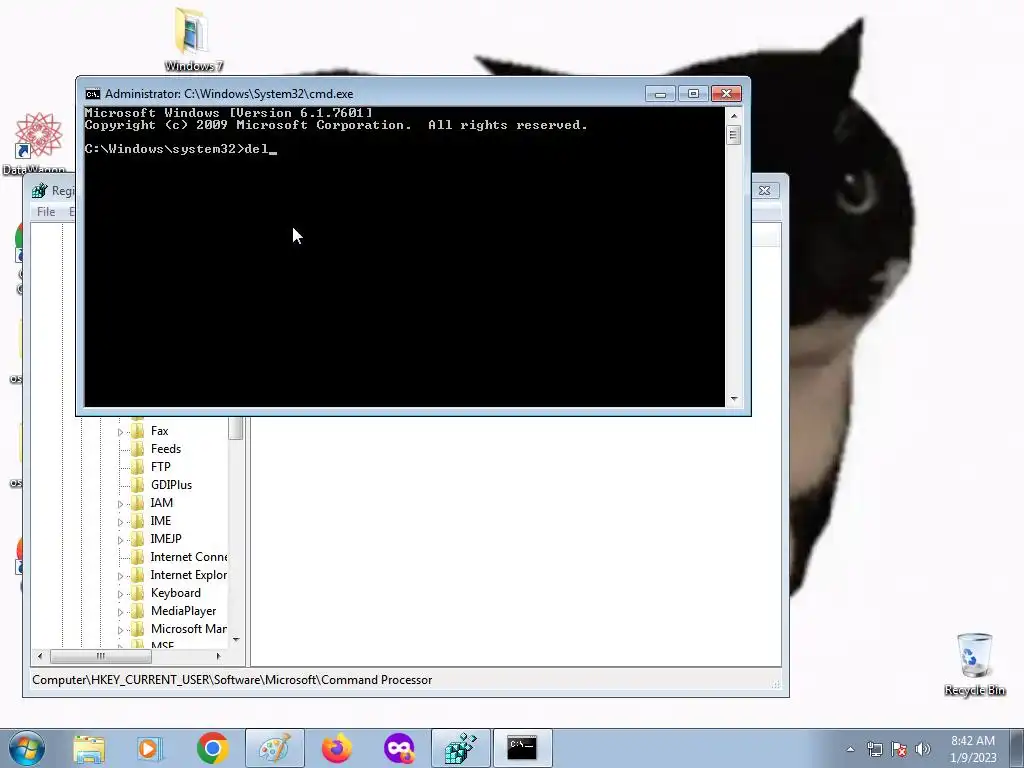Maximize the Command Prompt window
The width and height of the screenshot is (1024, 768).
(x=693, y=94)
